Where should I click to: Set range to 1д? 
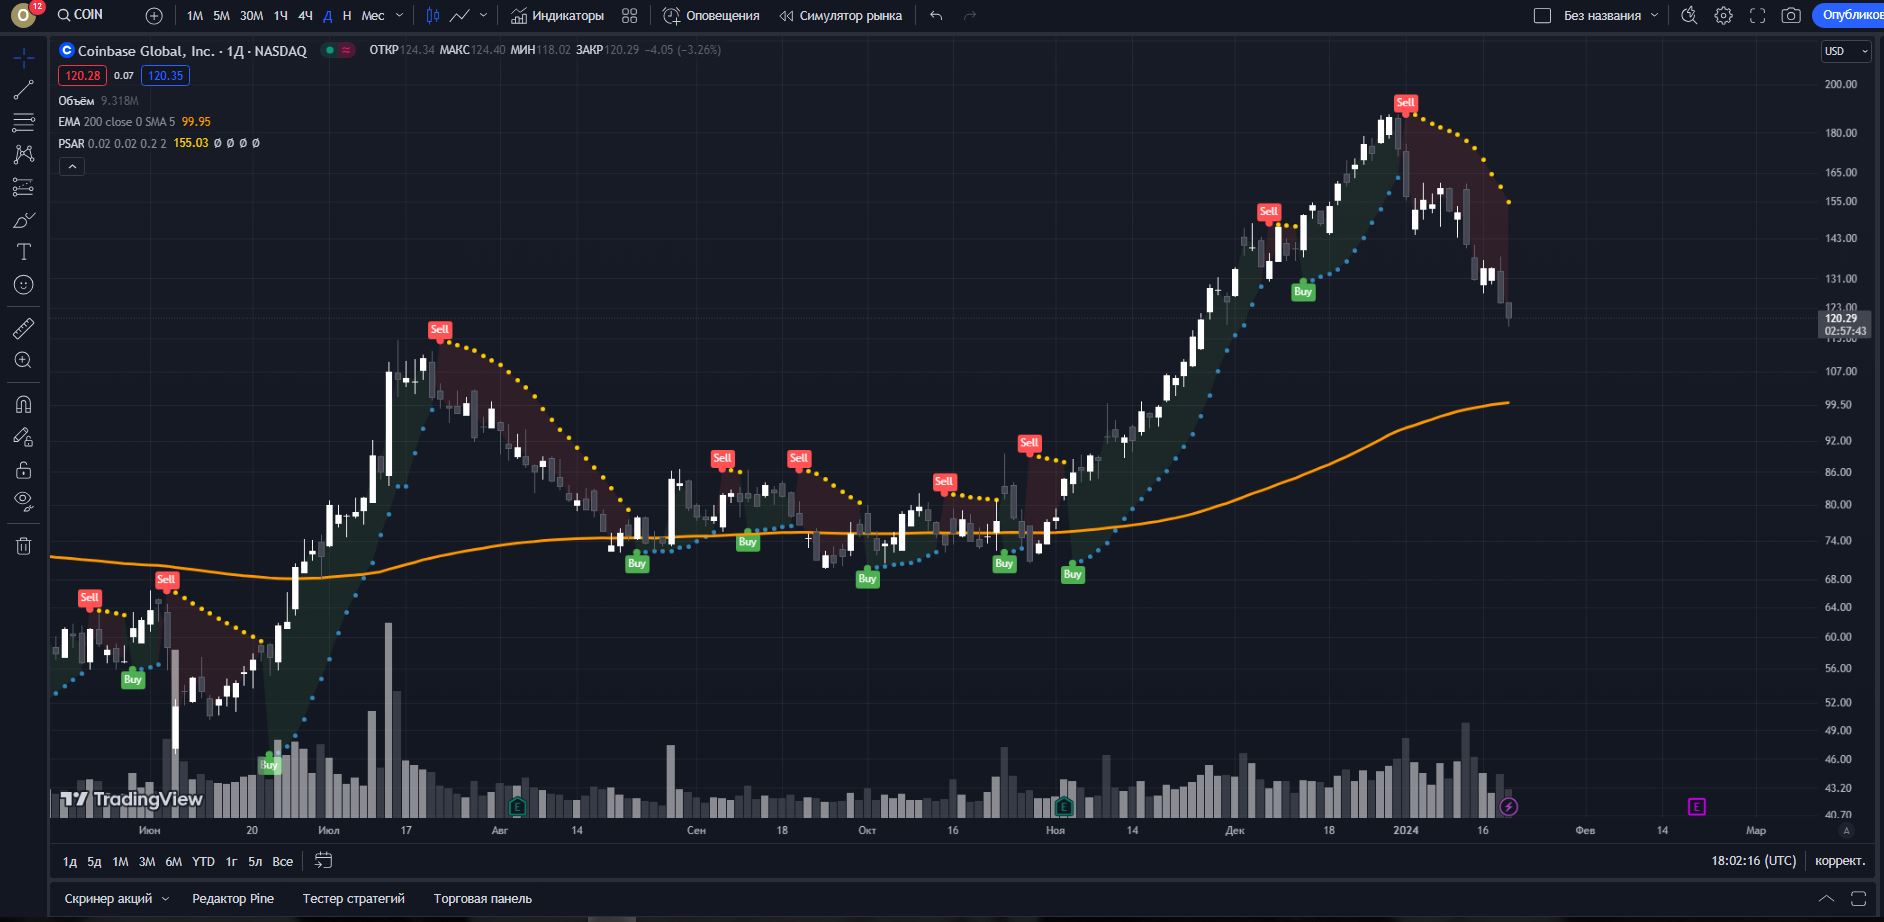coord(70,862)
